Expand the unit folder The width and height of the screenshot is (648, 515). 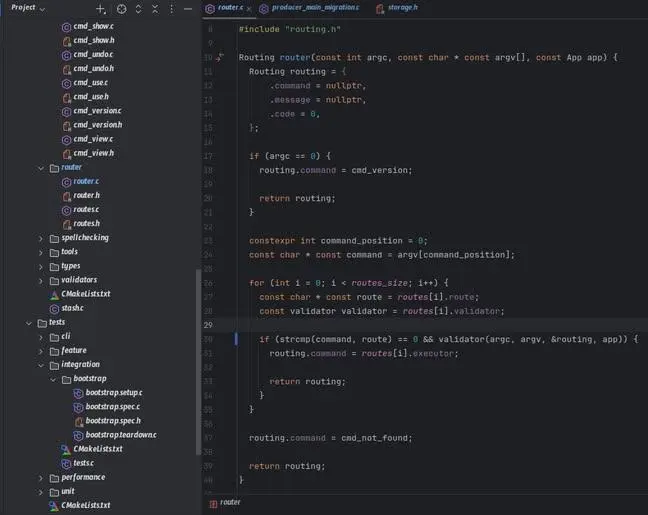(x=41, y=492)
